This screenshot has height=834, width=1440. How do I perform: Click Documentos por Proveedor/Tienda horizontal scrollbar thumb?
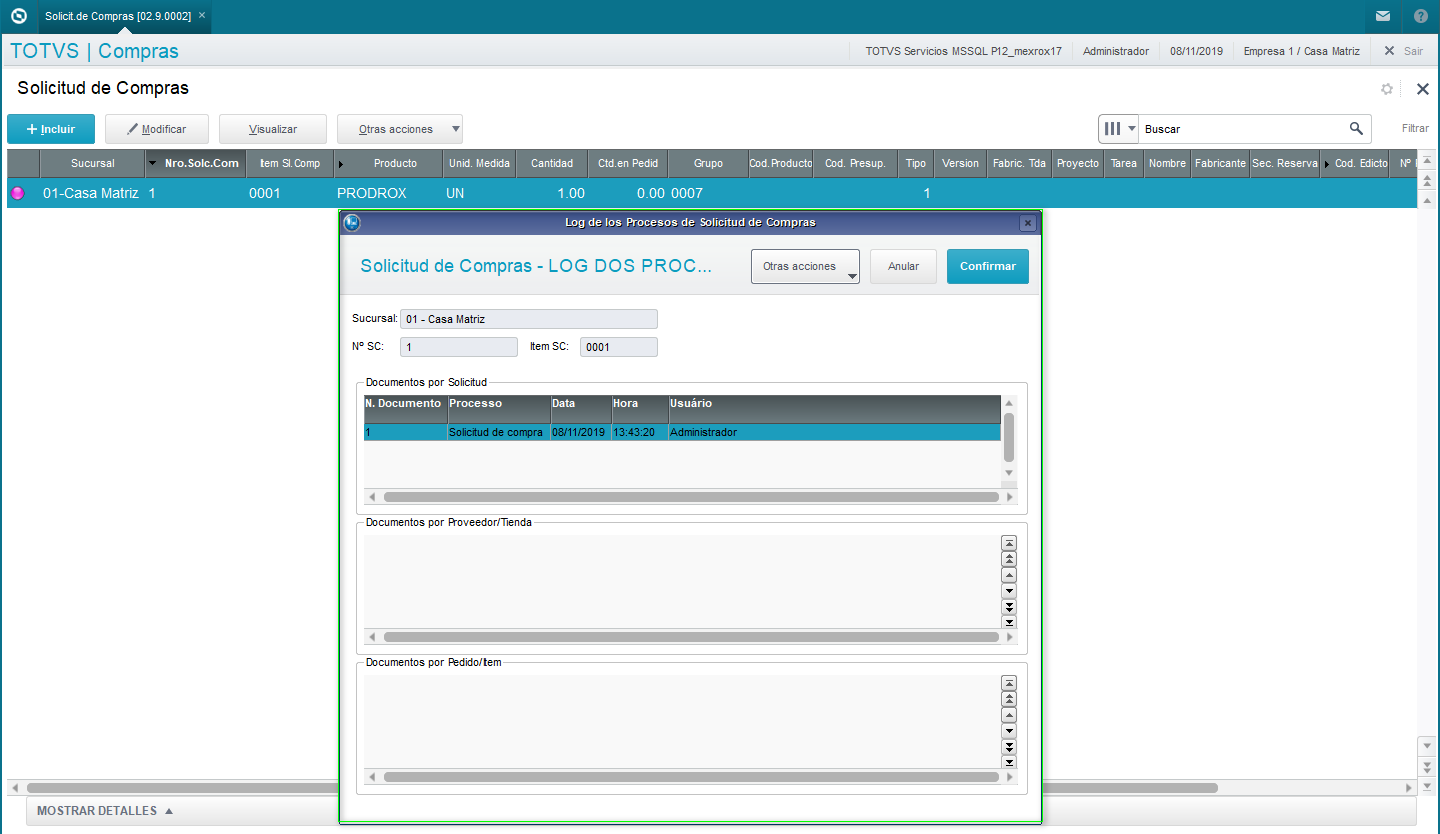[691, 637]
